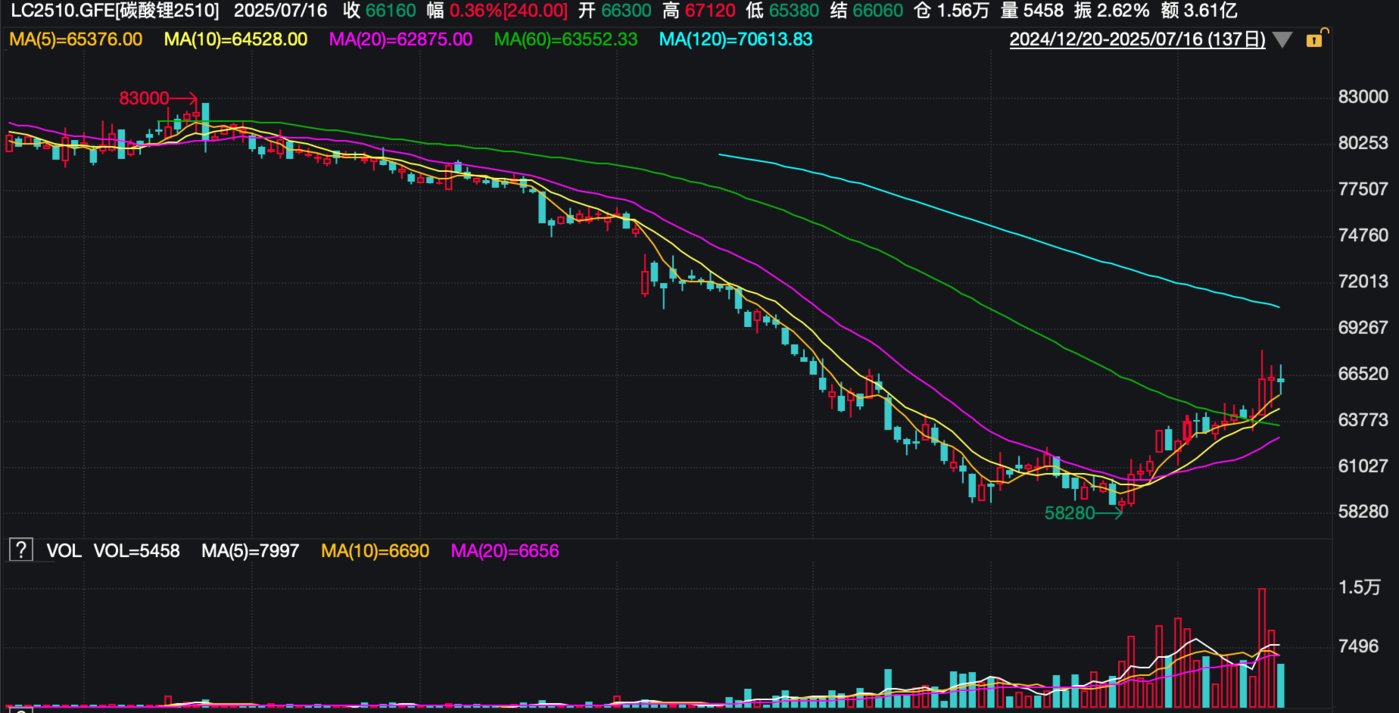Toggle the orange chart lock icon

pyautogui.click(x=1313, y=40)
